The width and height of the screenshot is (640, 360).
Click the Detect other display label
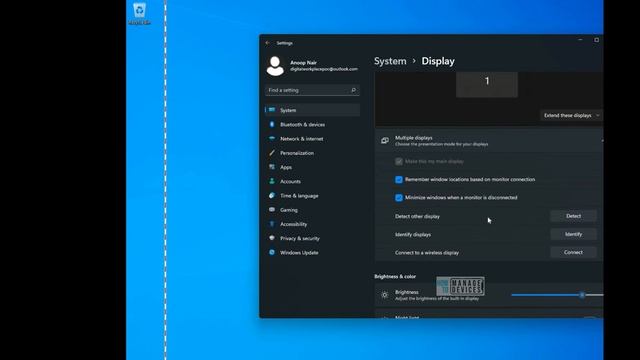click(x=417, y=216)
